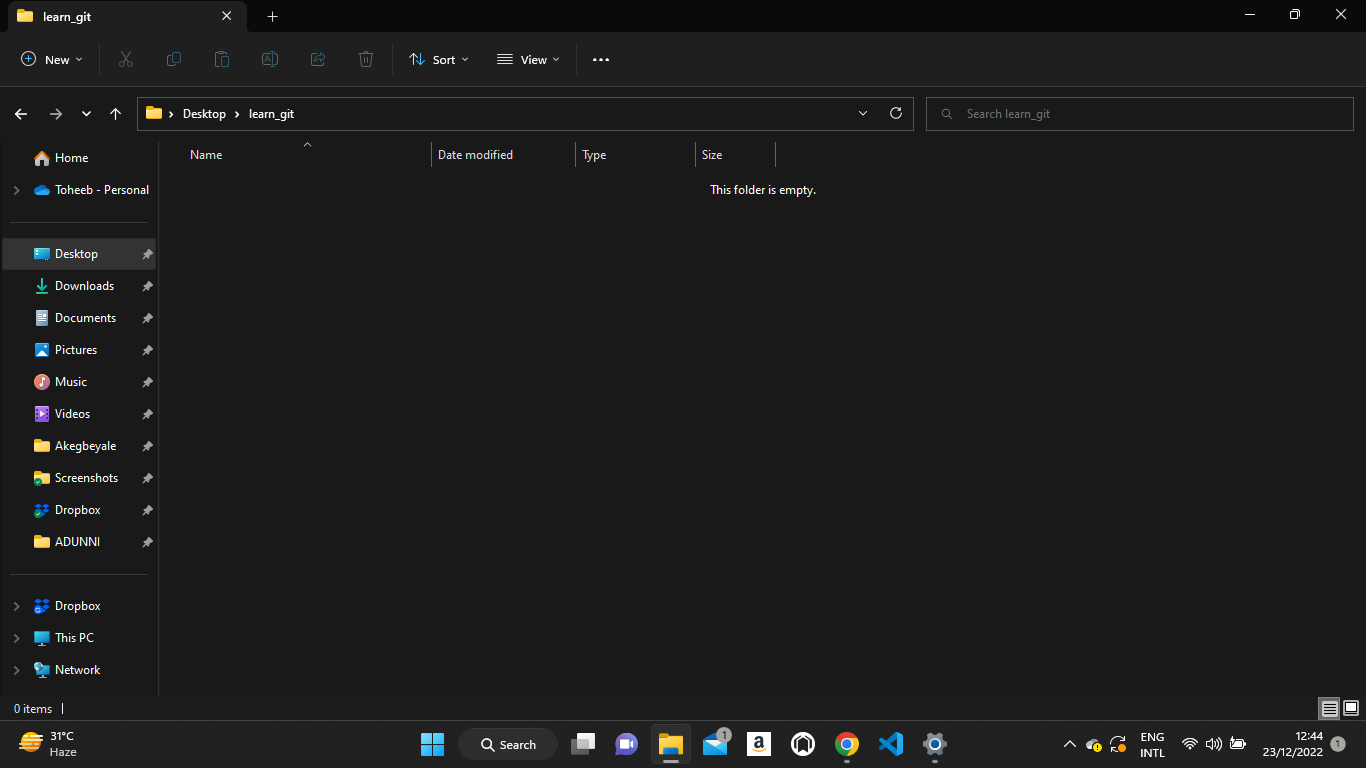Expand Toheeb - Personal OneDrive node
The height and width of the screenshot is (768, 1366).
coord(16,190)
